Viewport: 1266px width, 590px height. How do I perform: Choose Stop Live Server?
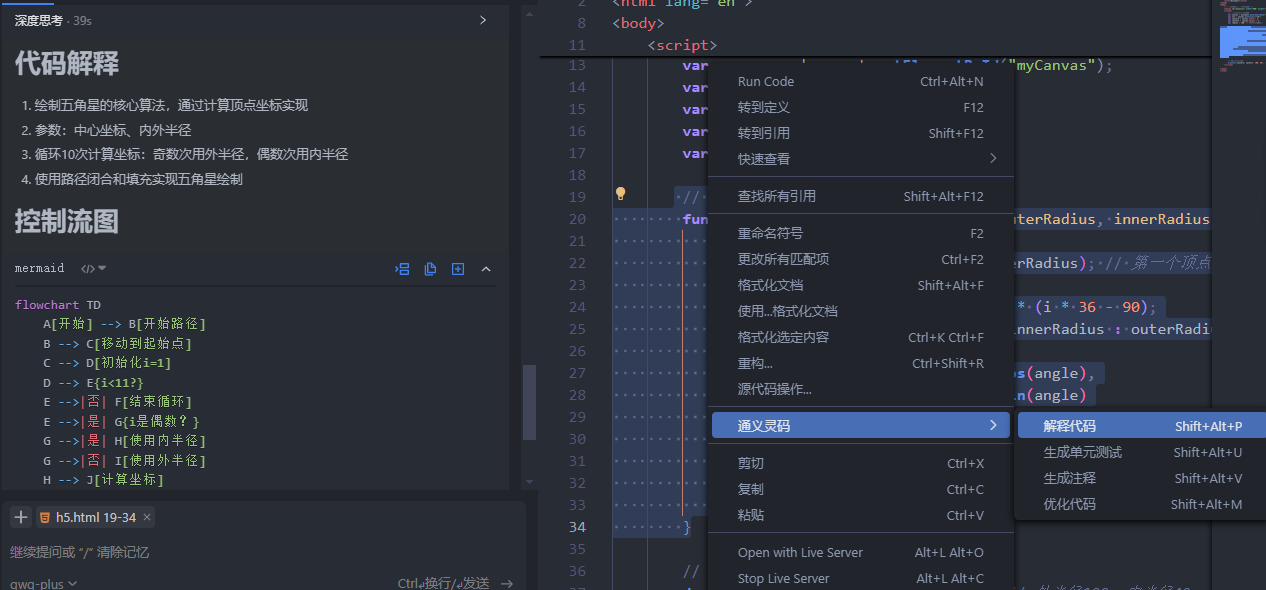click(x=861, y=578)
